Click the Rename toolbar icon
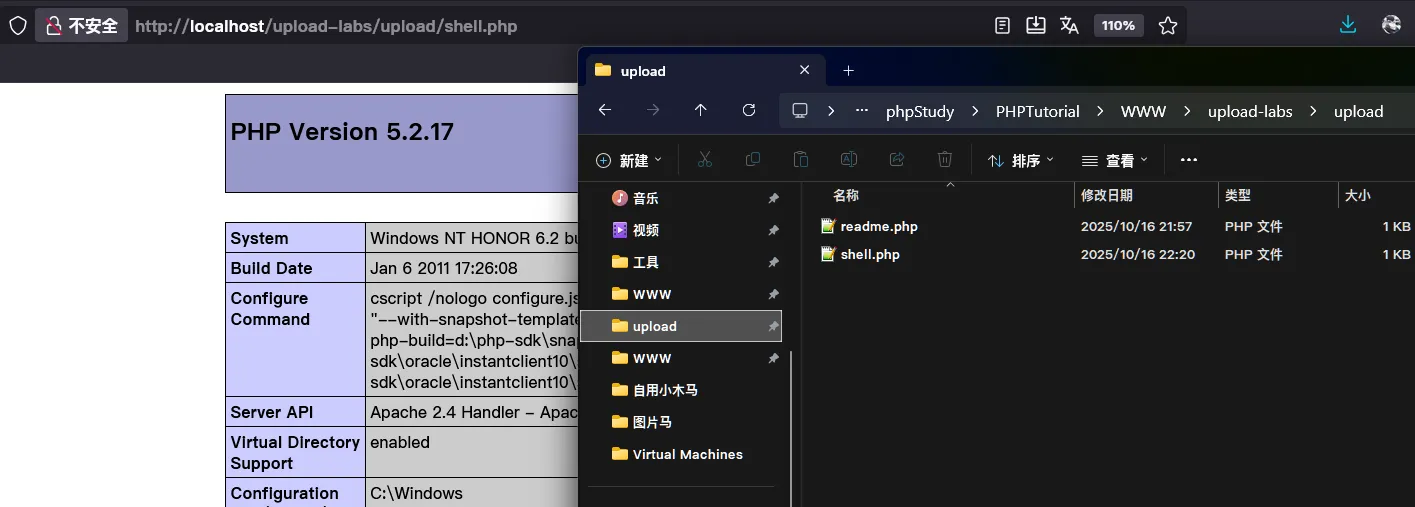This screenshot has height=507, width=1415. (x=849, y=159)
